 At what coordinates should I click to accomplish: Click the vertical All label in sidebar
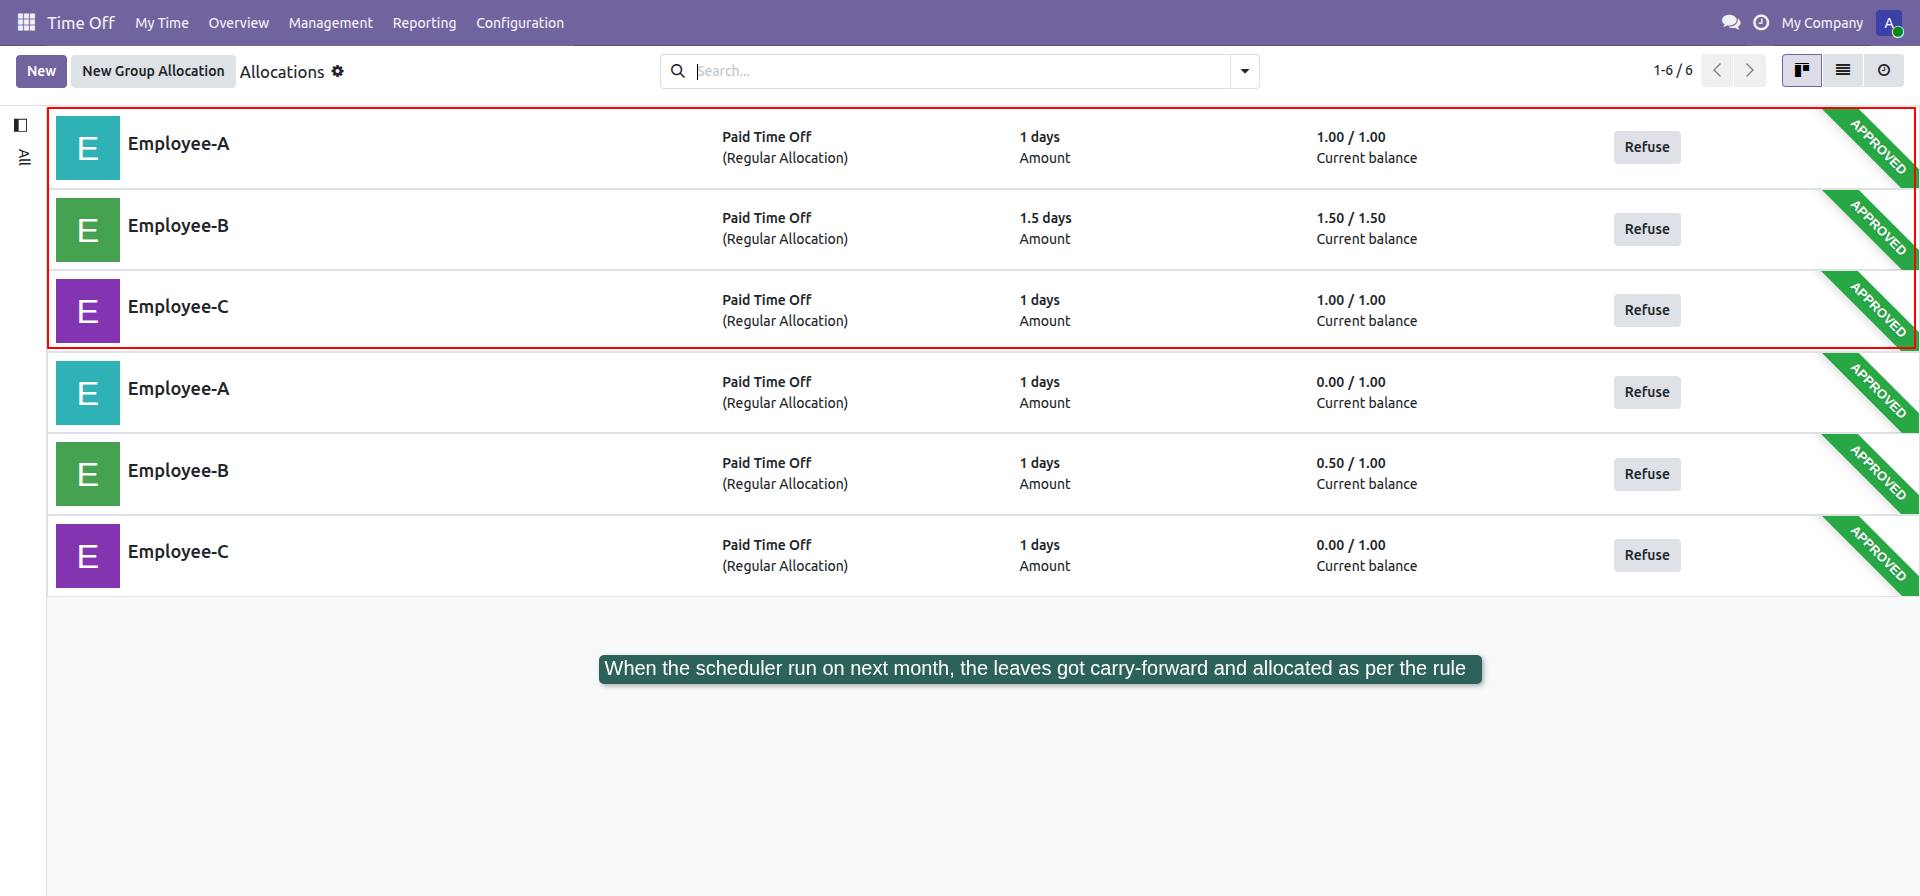pos(24,157)
